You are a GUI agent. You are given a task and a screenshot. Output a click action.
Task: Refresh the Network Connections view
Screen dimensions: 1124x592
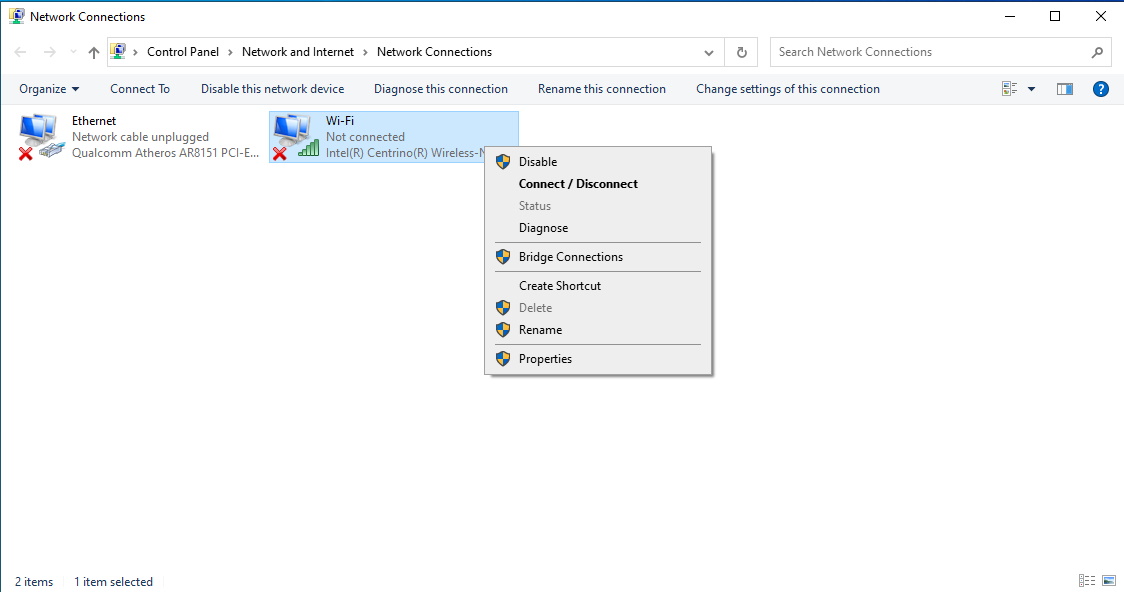[x=740, y=51]
